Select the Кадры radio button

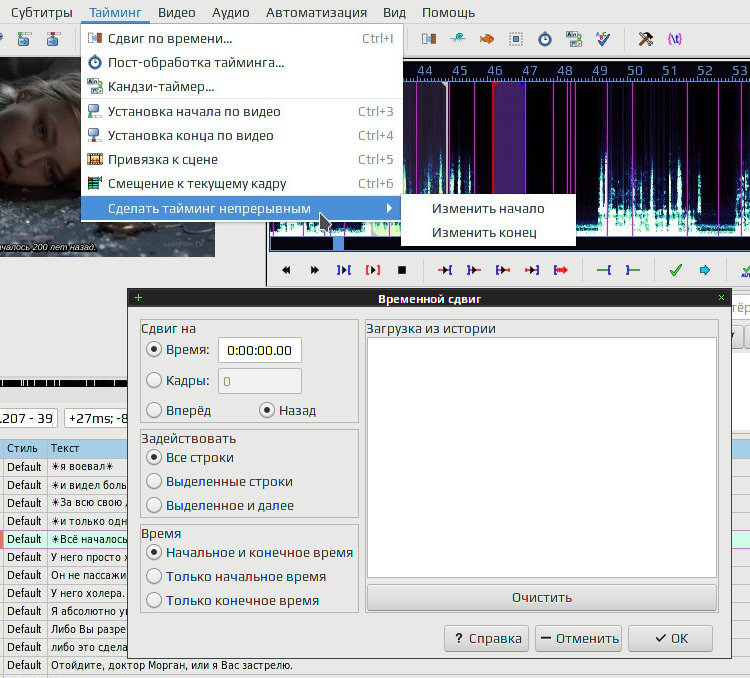click(154, 380)
